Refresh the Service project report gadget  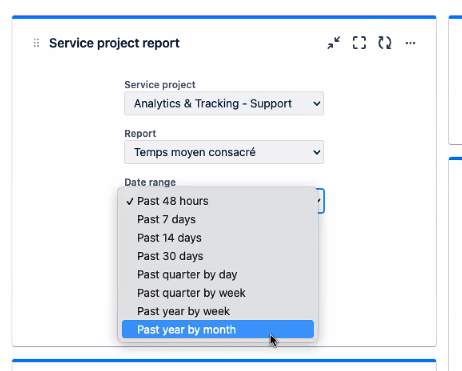click(x=385, y=43)
